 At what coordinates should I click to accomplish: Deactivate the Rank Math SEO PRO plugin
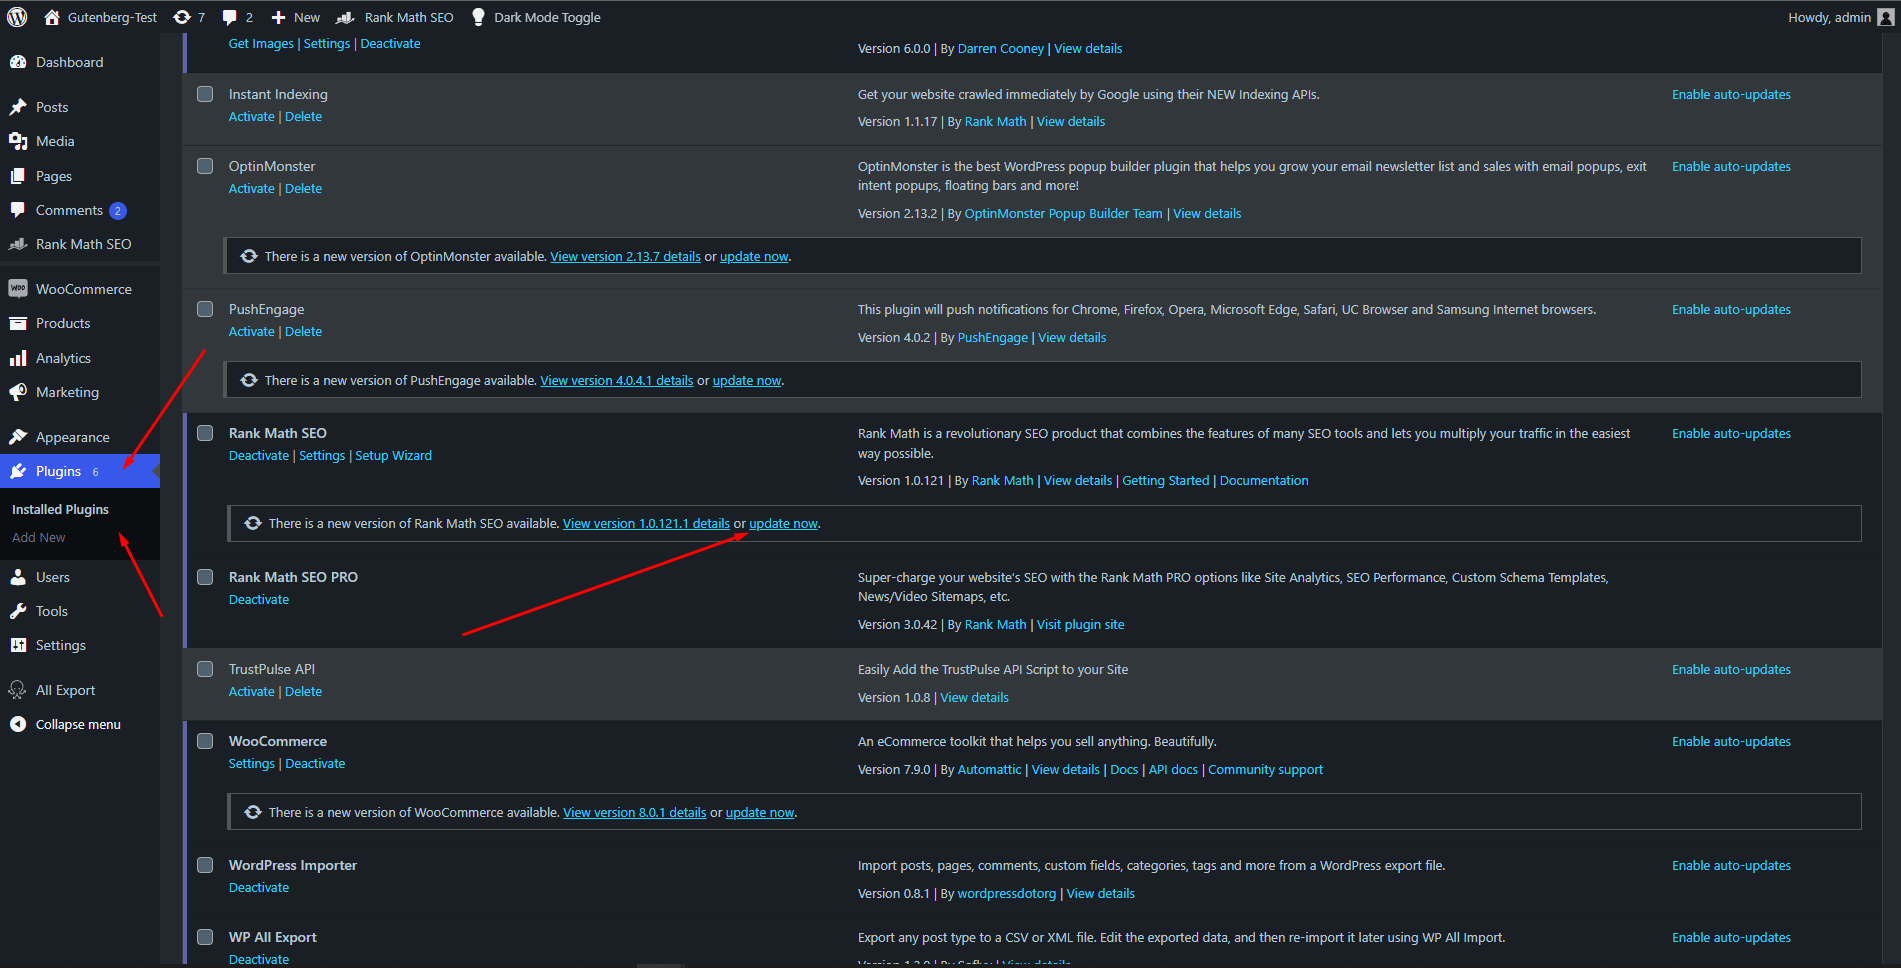click(x=259, y=599)
